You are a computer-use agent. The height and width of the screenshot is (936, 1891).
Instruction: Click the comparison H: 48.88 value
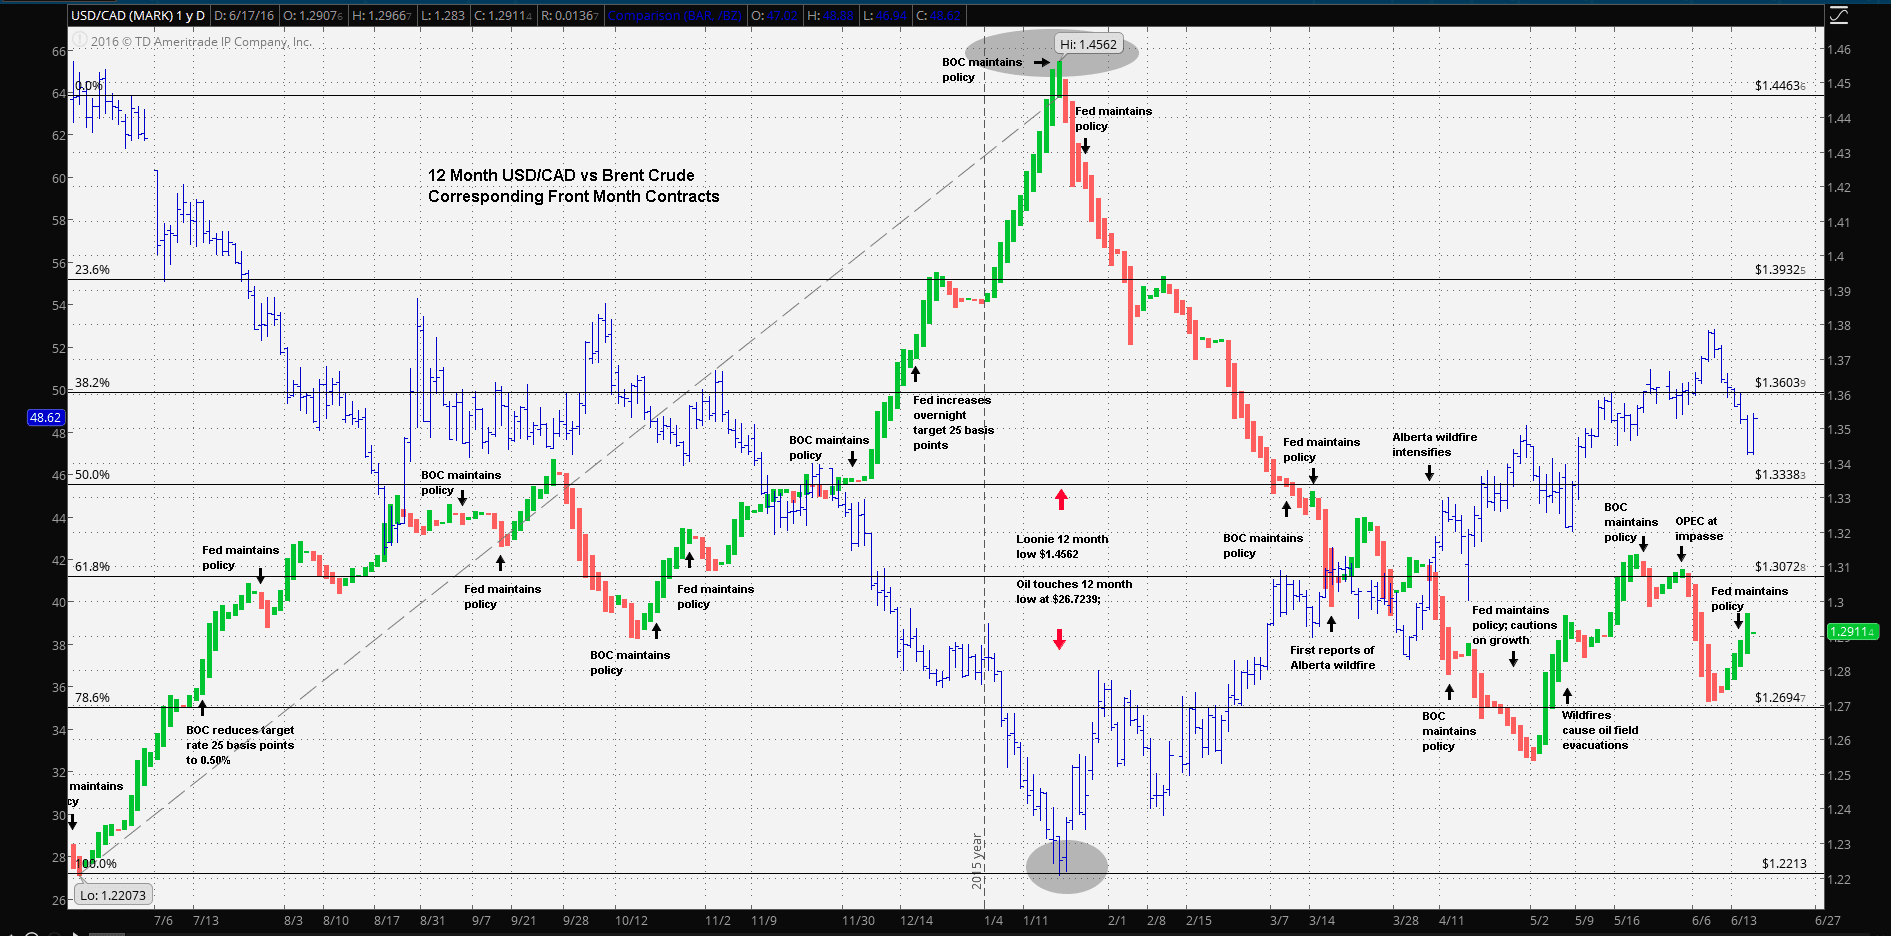[x=830, y=15]
